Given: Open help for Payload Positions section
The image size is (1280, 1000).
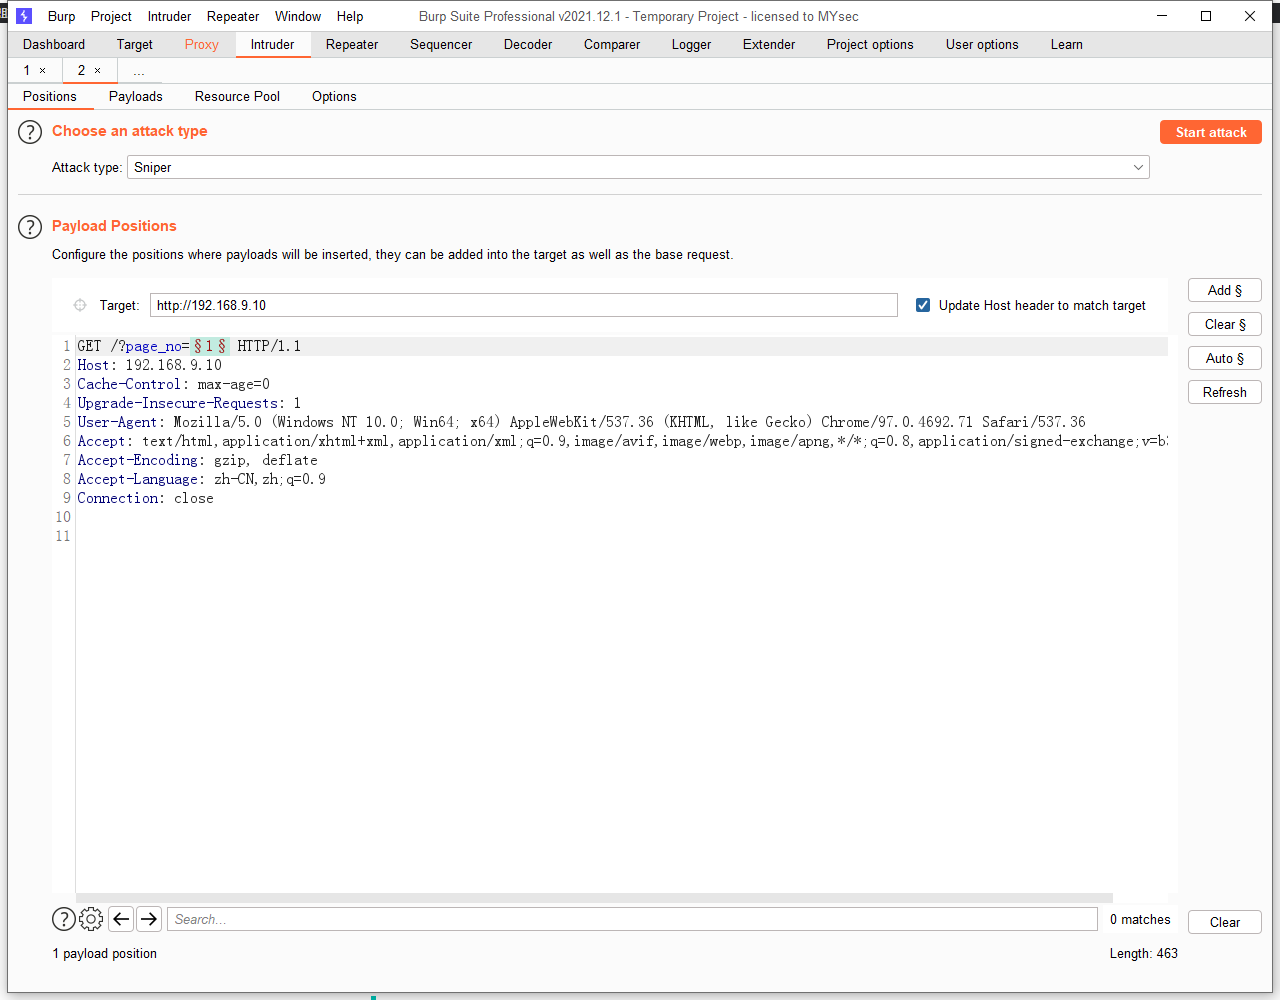Looking at the screenshot, I should 30,227.
